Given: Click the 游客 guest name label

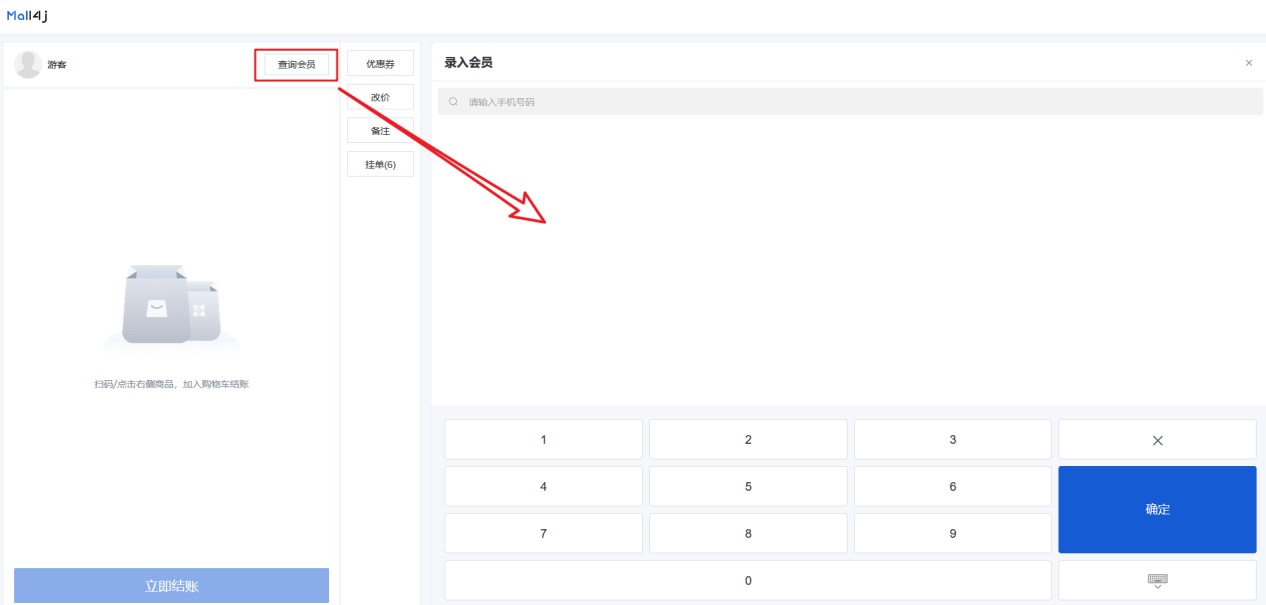Looking at the screenshot, I should coord(57,65).
